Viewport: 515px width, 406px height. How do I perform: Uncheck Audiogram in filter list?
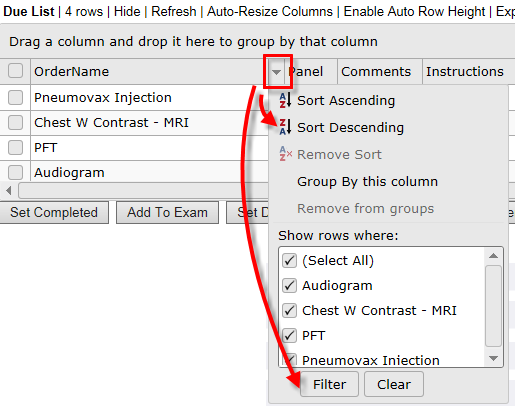289,285
